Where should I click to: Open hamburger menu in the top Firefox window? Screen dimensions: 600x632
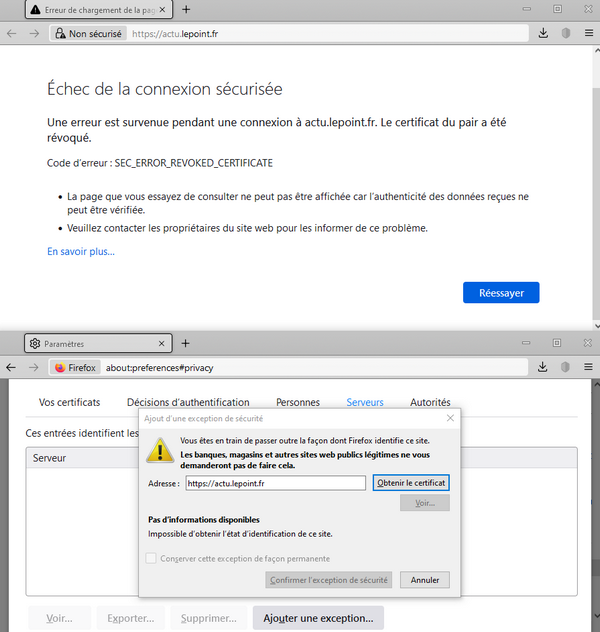point(589,33)
